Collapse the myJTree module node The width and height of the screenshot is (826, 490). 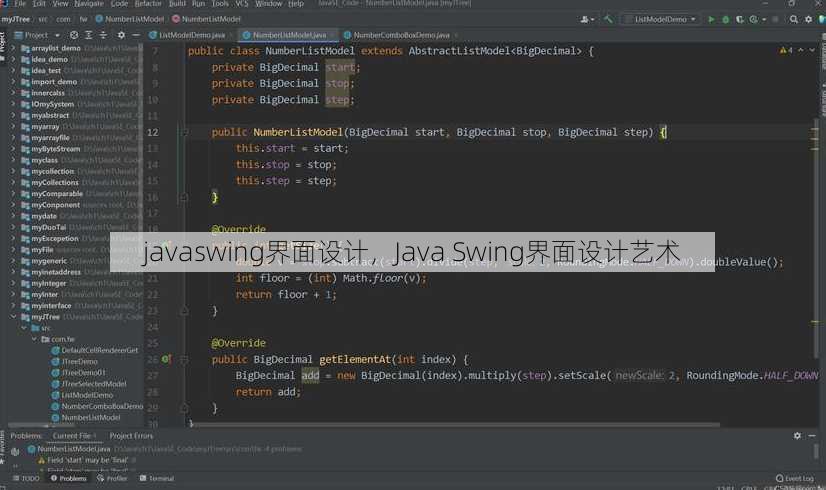tap(13, 317)
